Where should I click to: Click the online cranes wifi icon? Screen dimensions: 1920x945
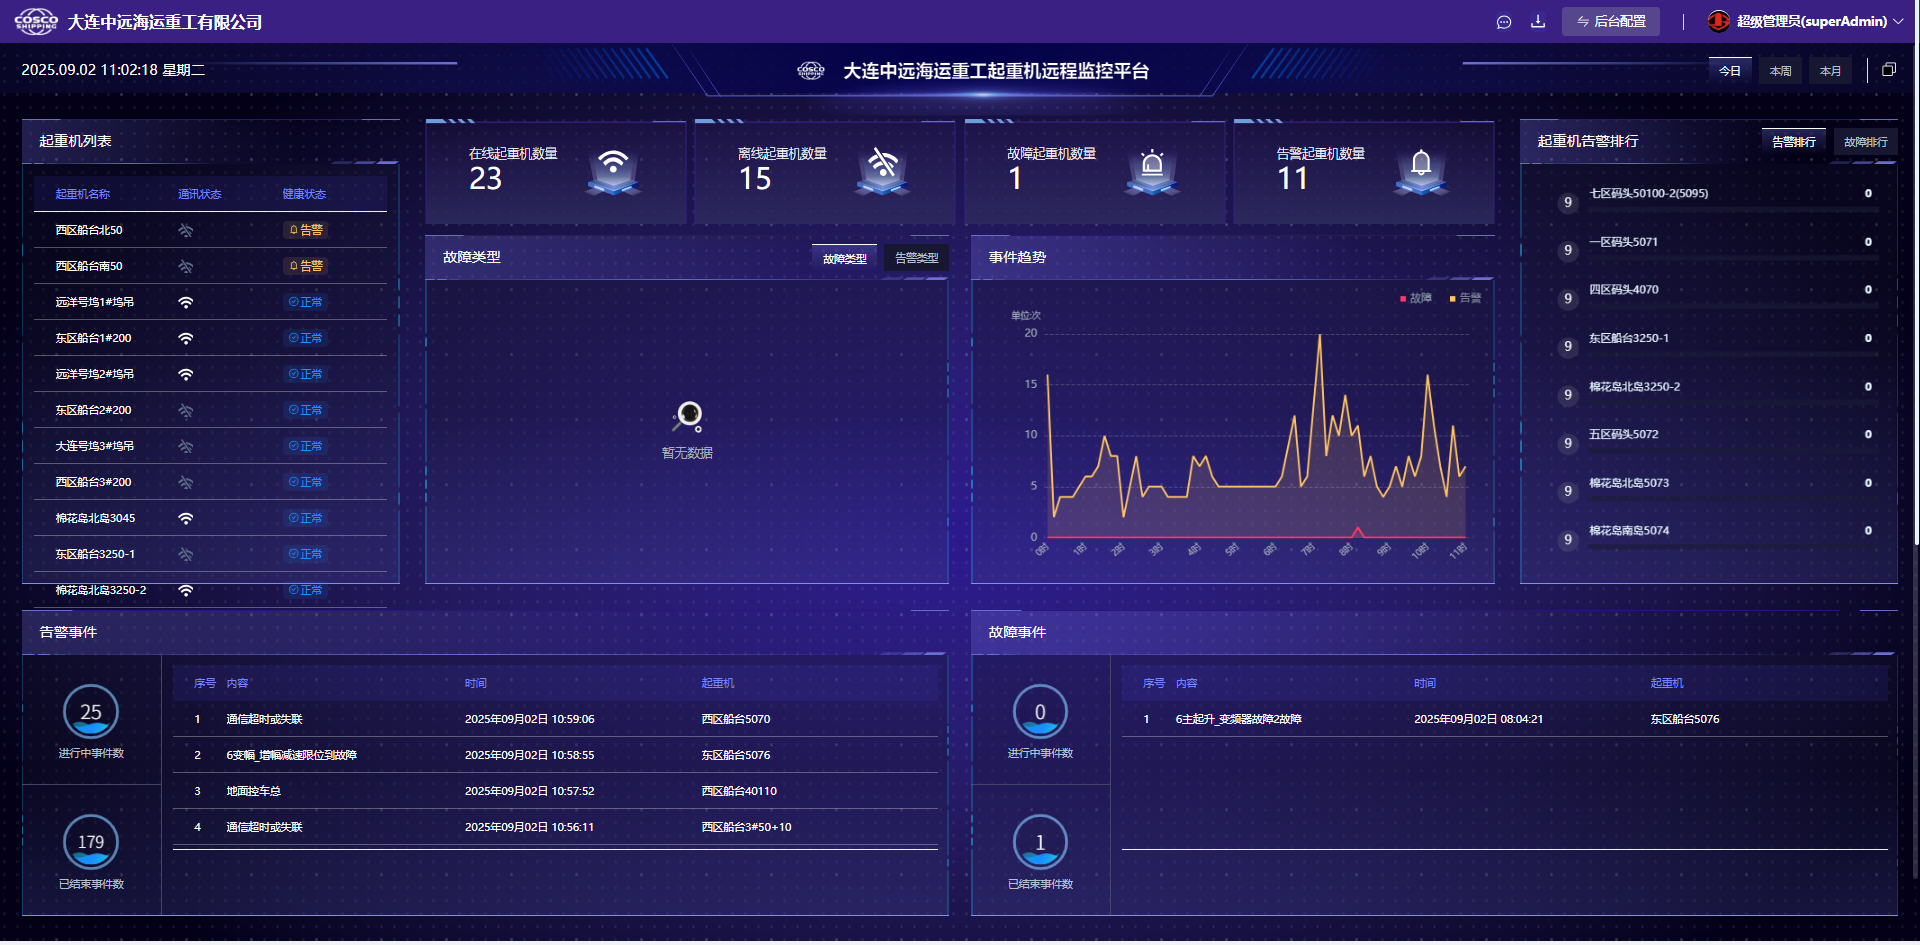[613, 168]
